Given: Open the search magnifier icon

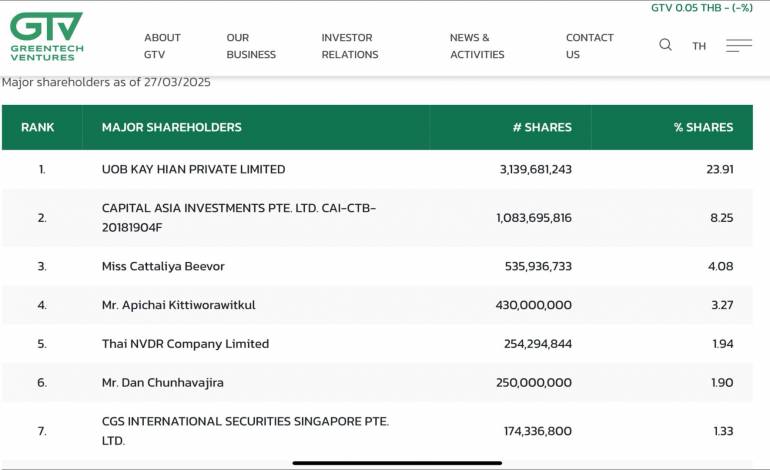Looking at the screenshot, I should [665, 45].
